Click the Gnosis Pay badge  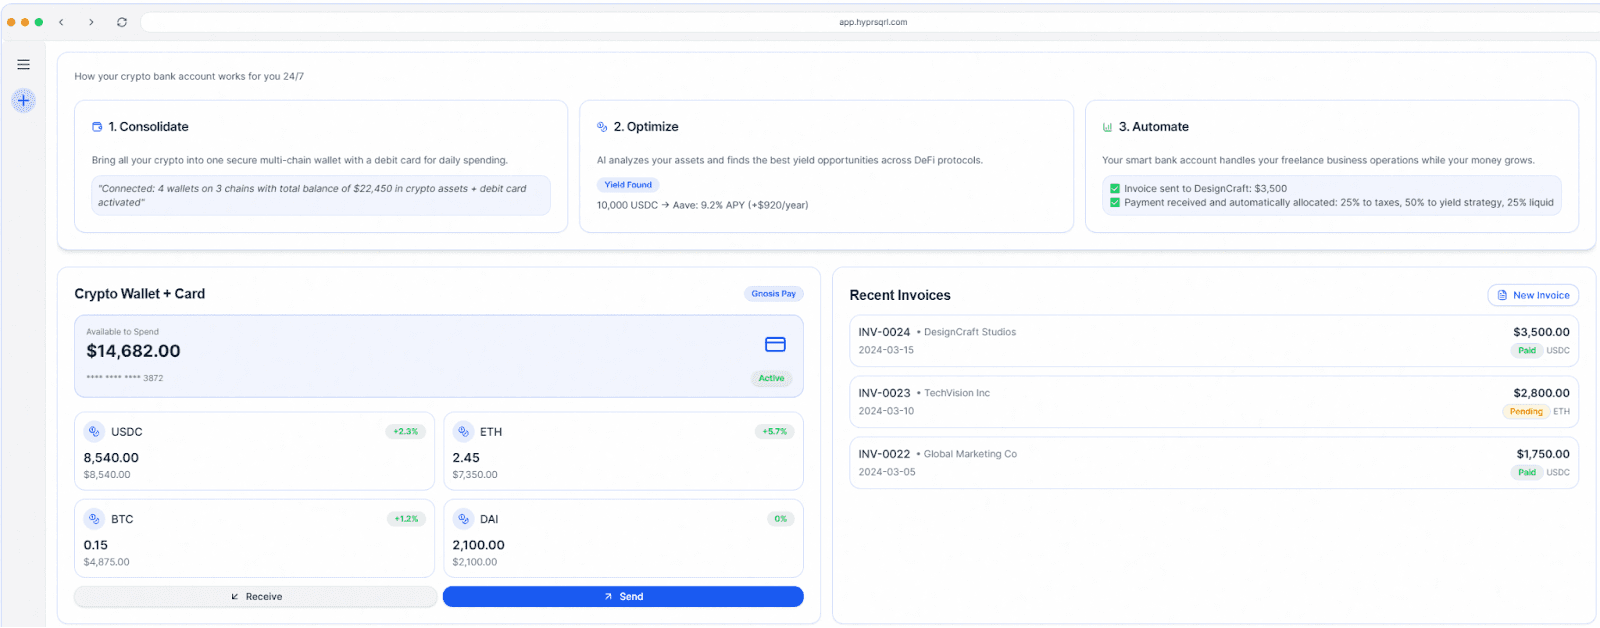(773, 294)
